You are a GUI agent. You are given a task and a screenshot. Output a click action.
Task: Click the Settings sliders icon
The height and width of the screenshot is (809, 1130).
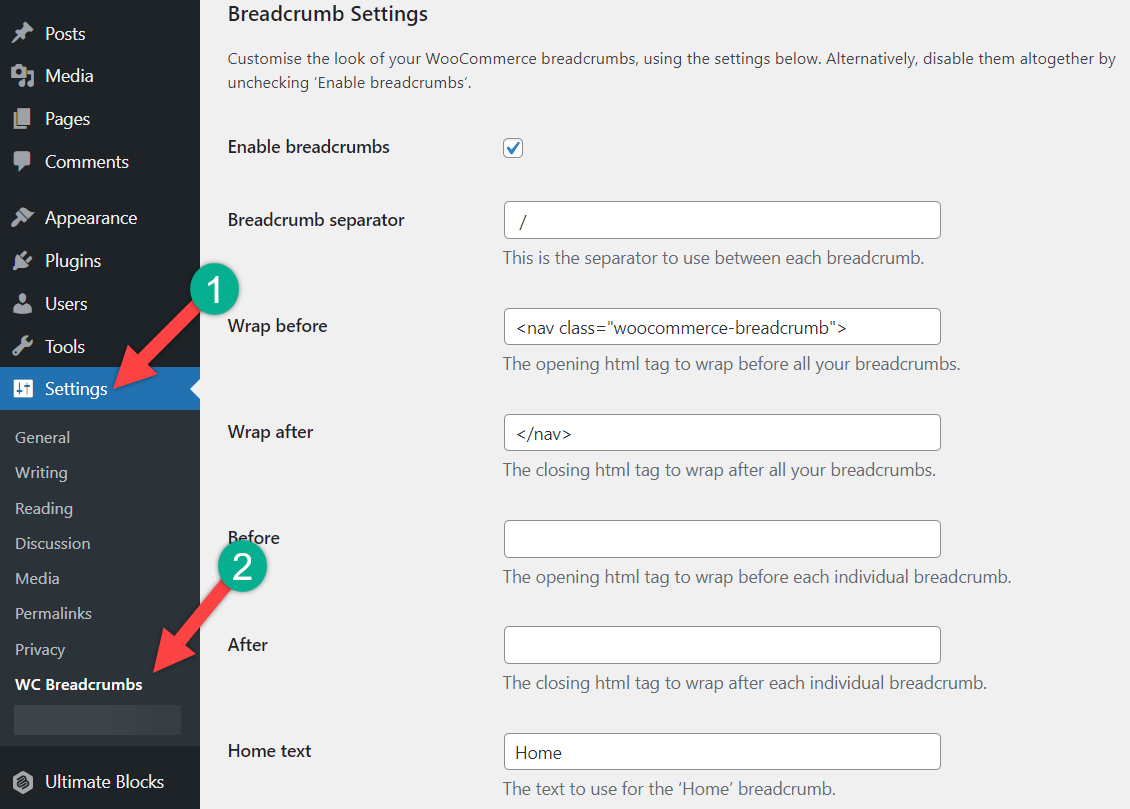22,388
